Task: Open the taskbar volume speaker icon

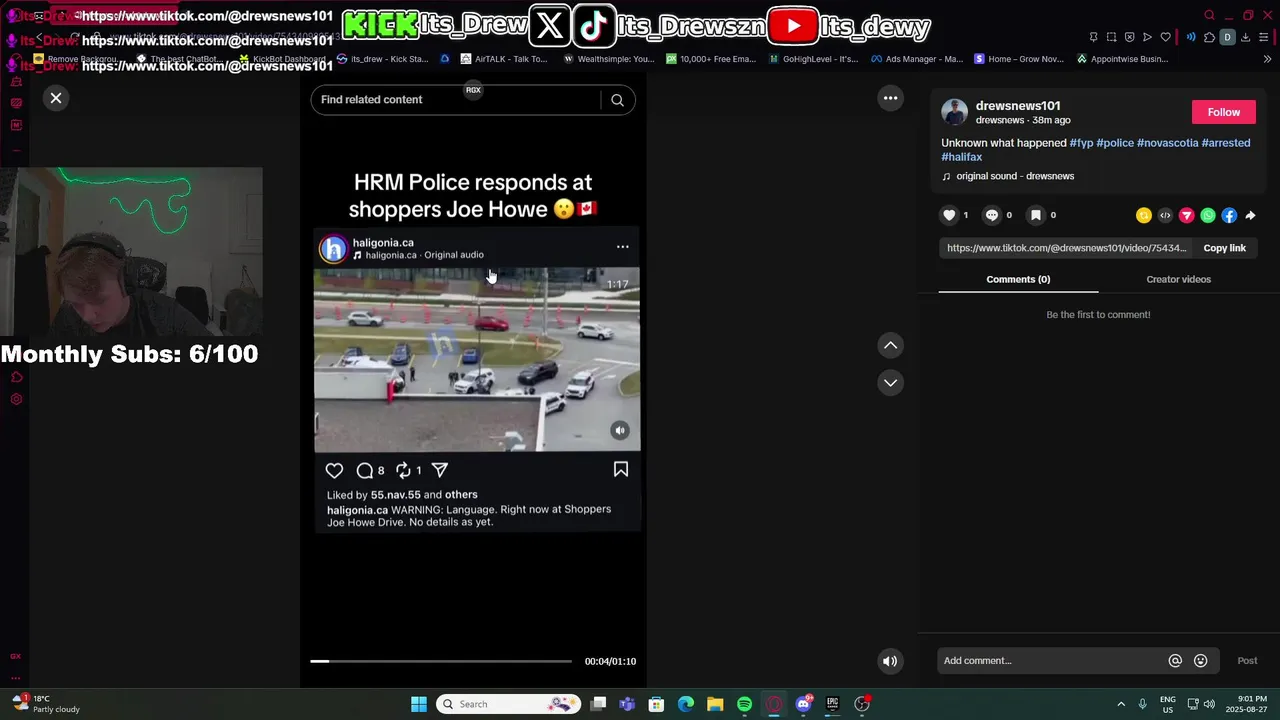Action: tap(1209, 704)
